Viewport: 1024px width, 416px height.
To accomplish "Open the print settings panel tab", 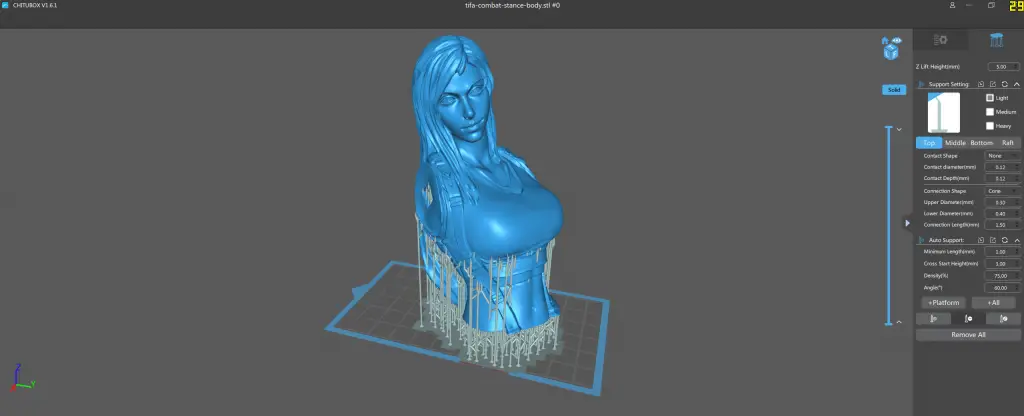I will 940,40.
